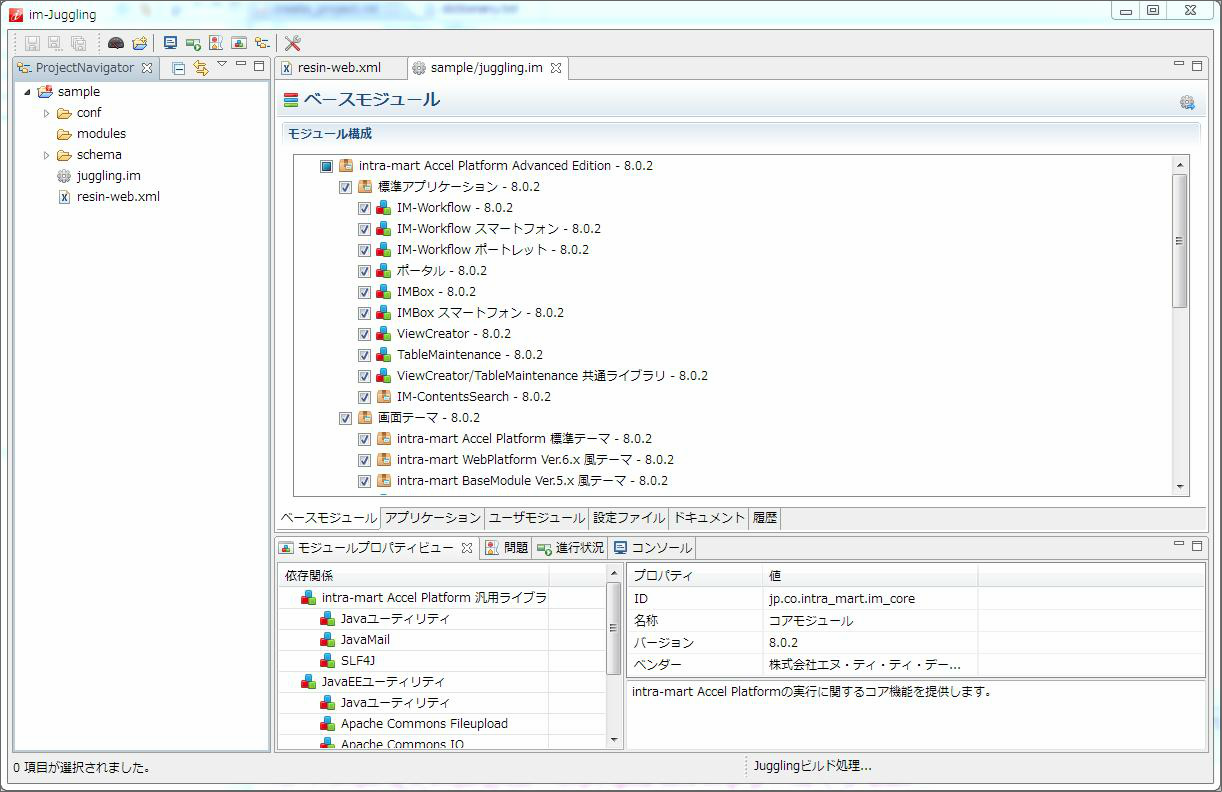Screen dimensions: 1222x792
Task: Expand the schema folder in project tree
Action: click(46, 155)
